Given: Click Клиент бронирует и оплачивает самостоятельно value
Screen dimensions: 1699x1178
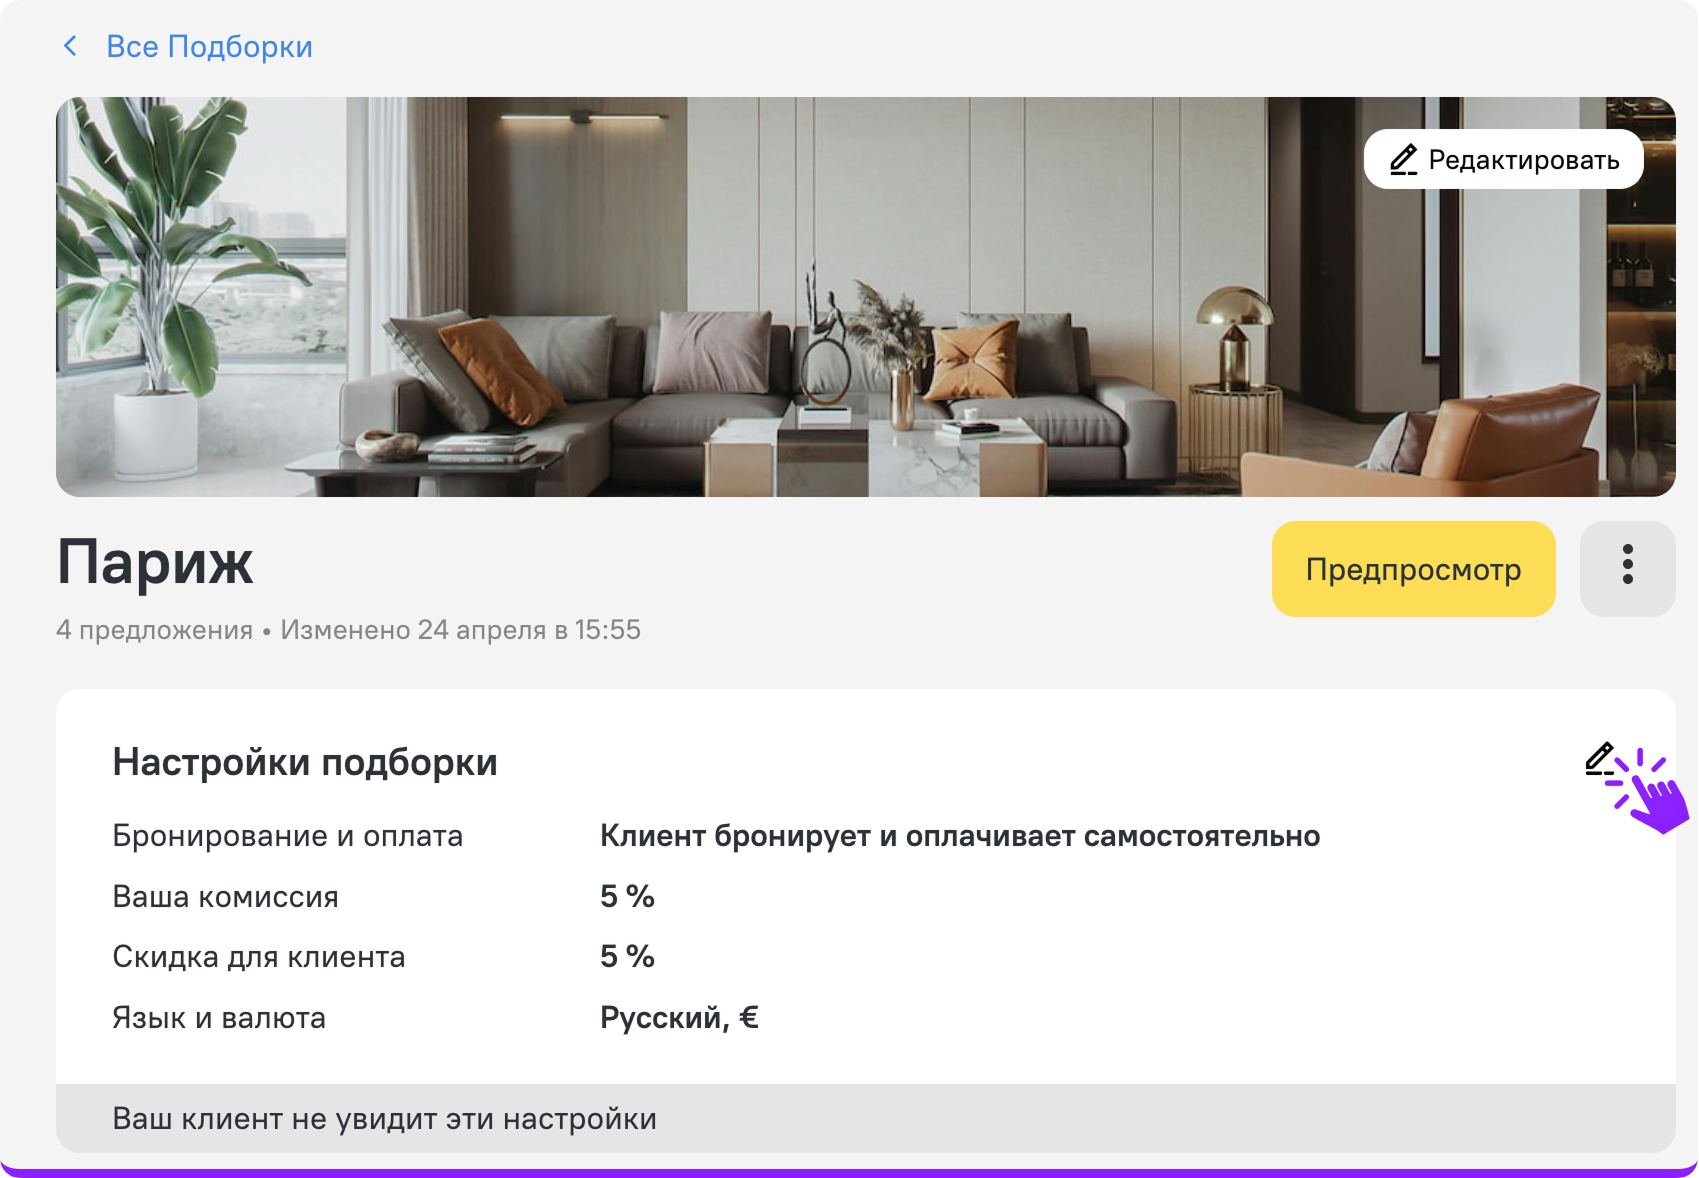Looking at the screenshot, I should 959,836.
